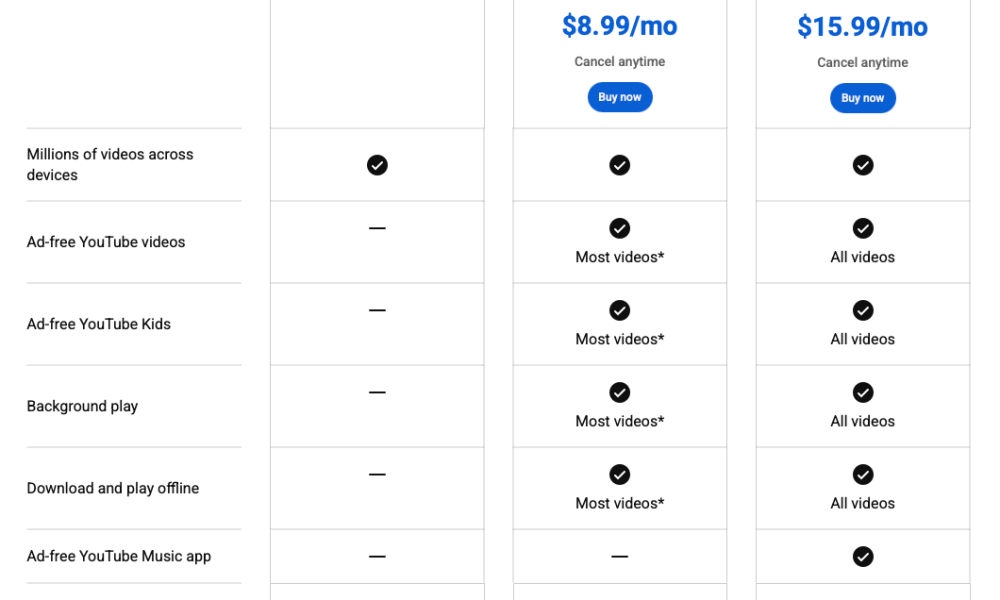Click $8.99 plan dash for Ad-free YouTube Music app
The width and height of the screenshot is (1000, 600).
[x=619, y=557]
